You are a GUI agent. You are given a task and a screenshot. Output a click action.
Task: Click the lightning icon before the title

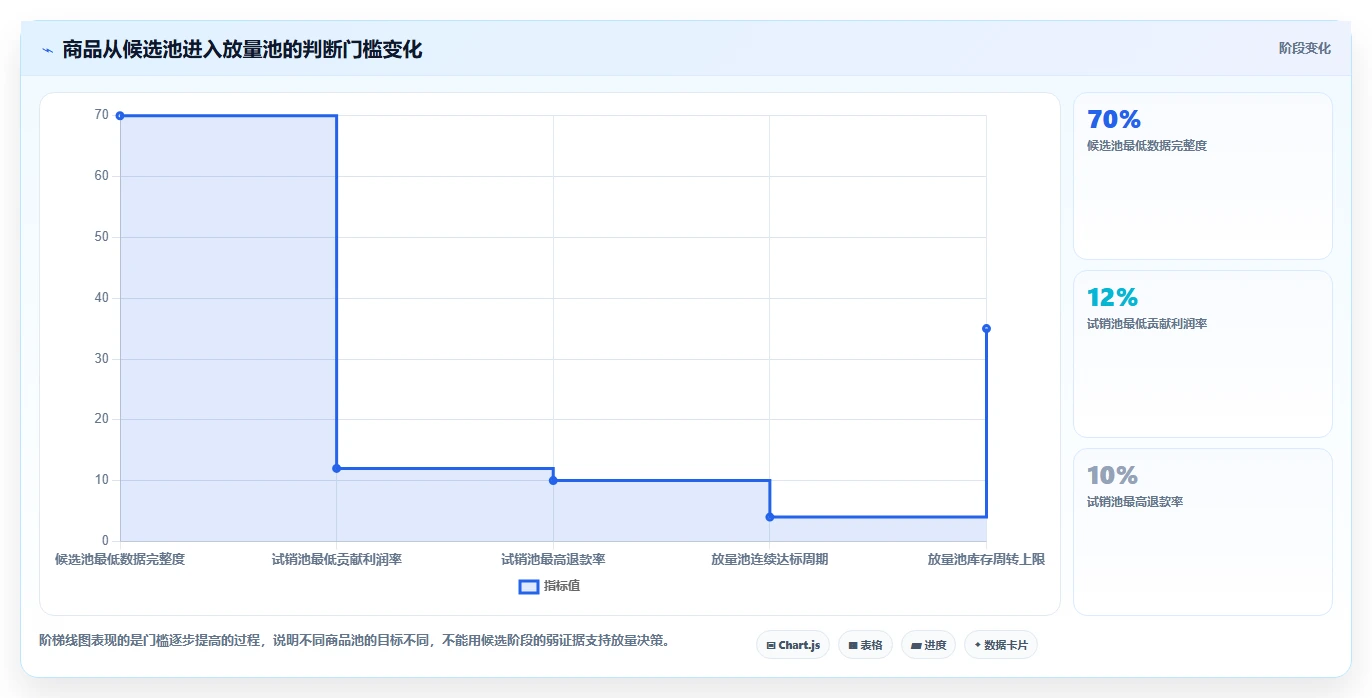pyautogui.click(x=47, y=50)
